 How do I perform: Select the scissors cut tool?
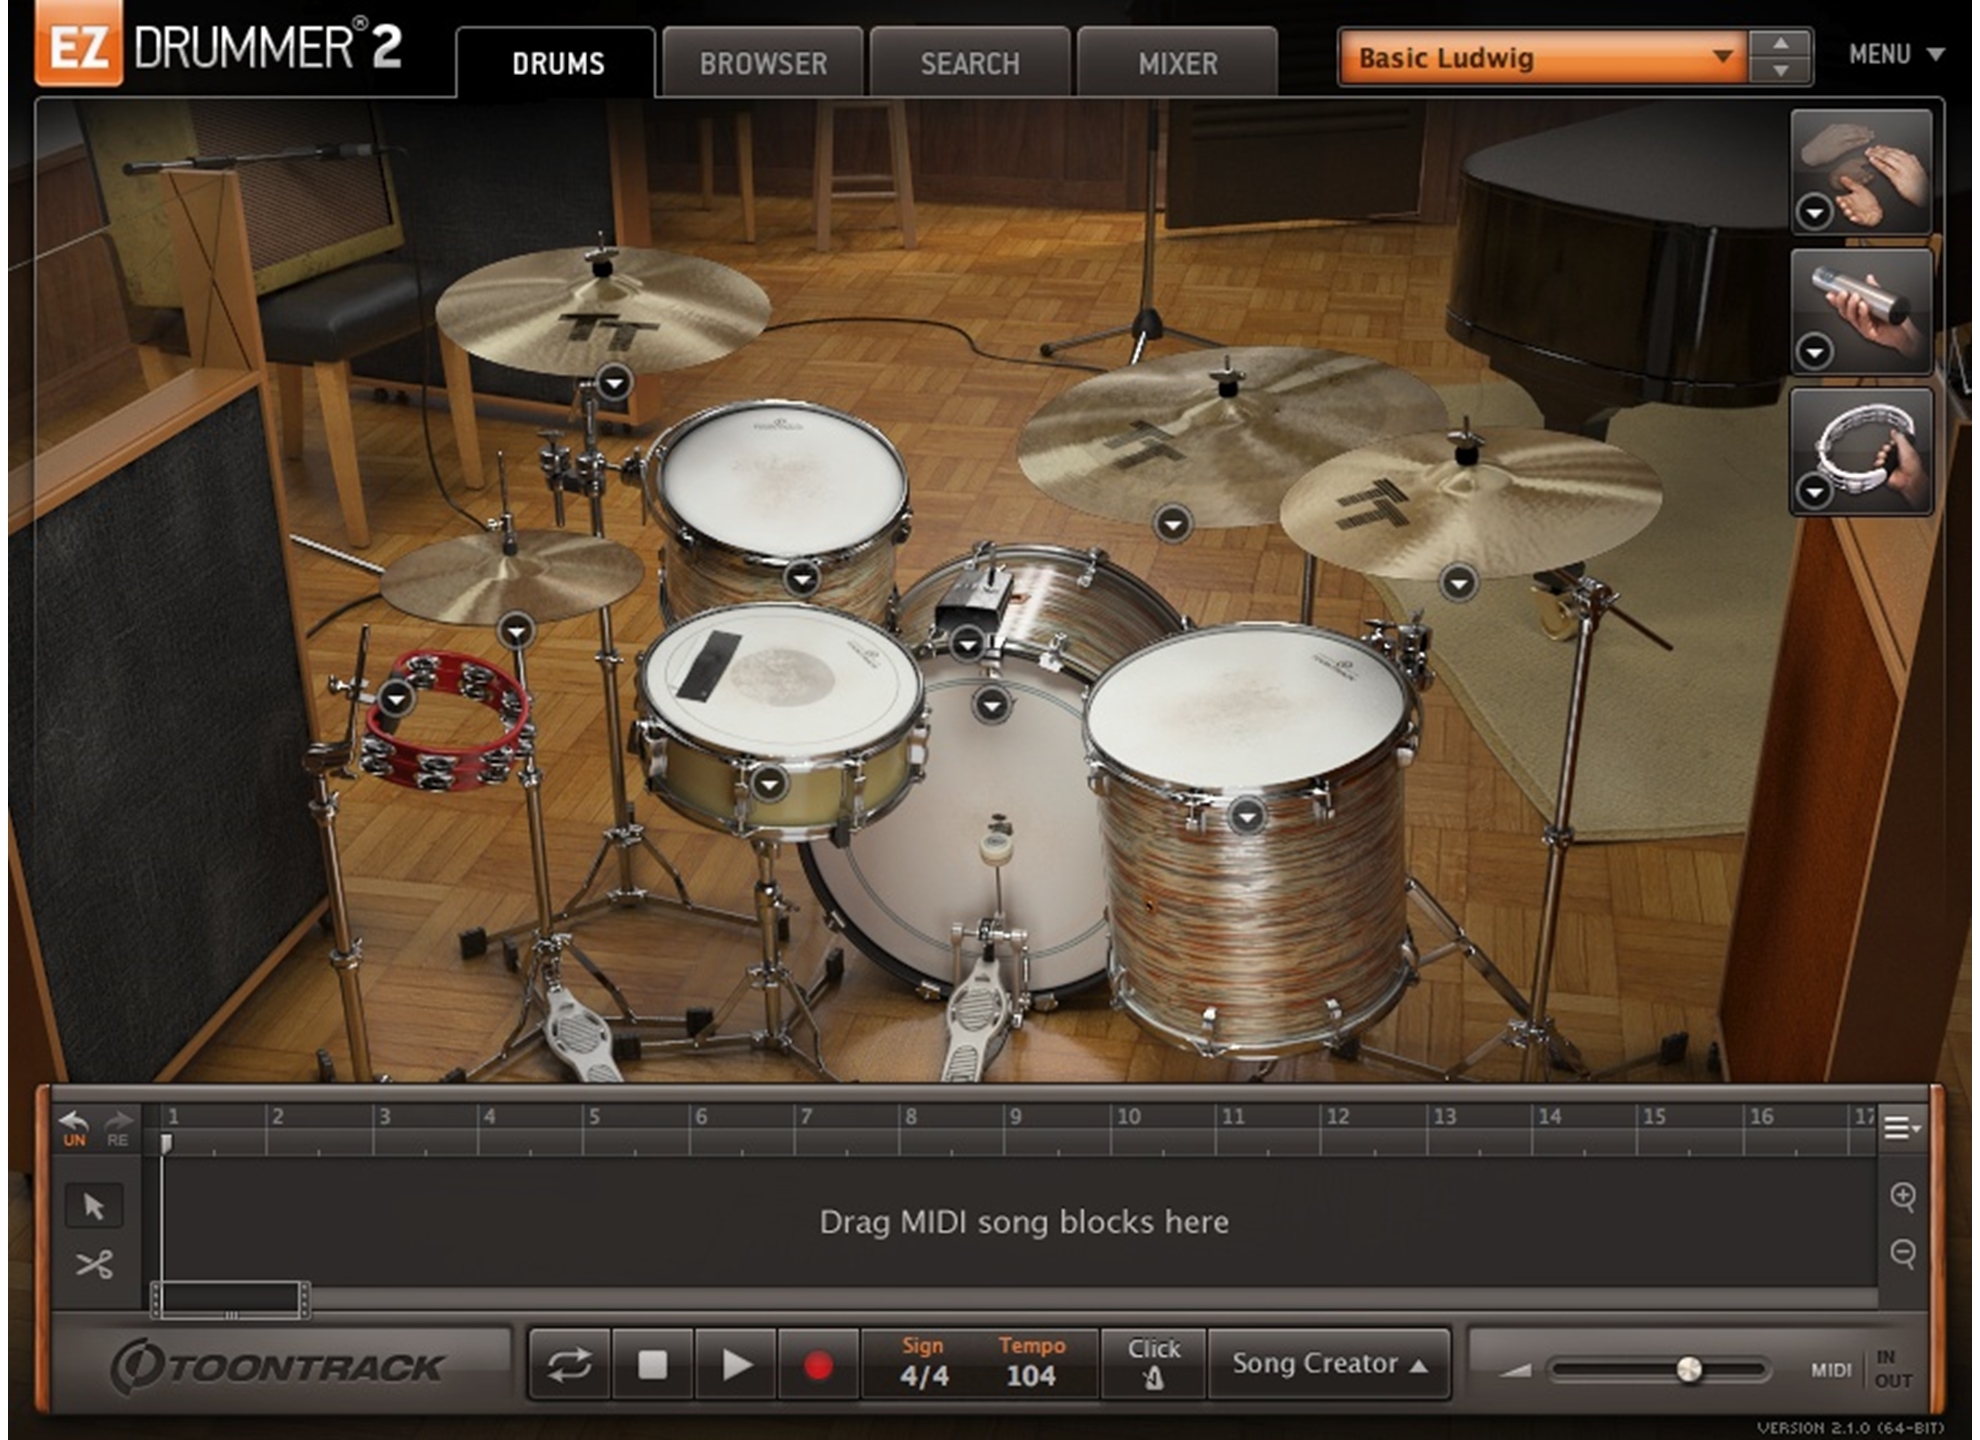[94, 1265]
